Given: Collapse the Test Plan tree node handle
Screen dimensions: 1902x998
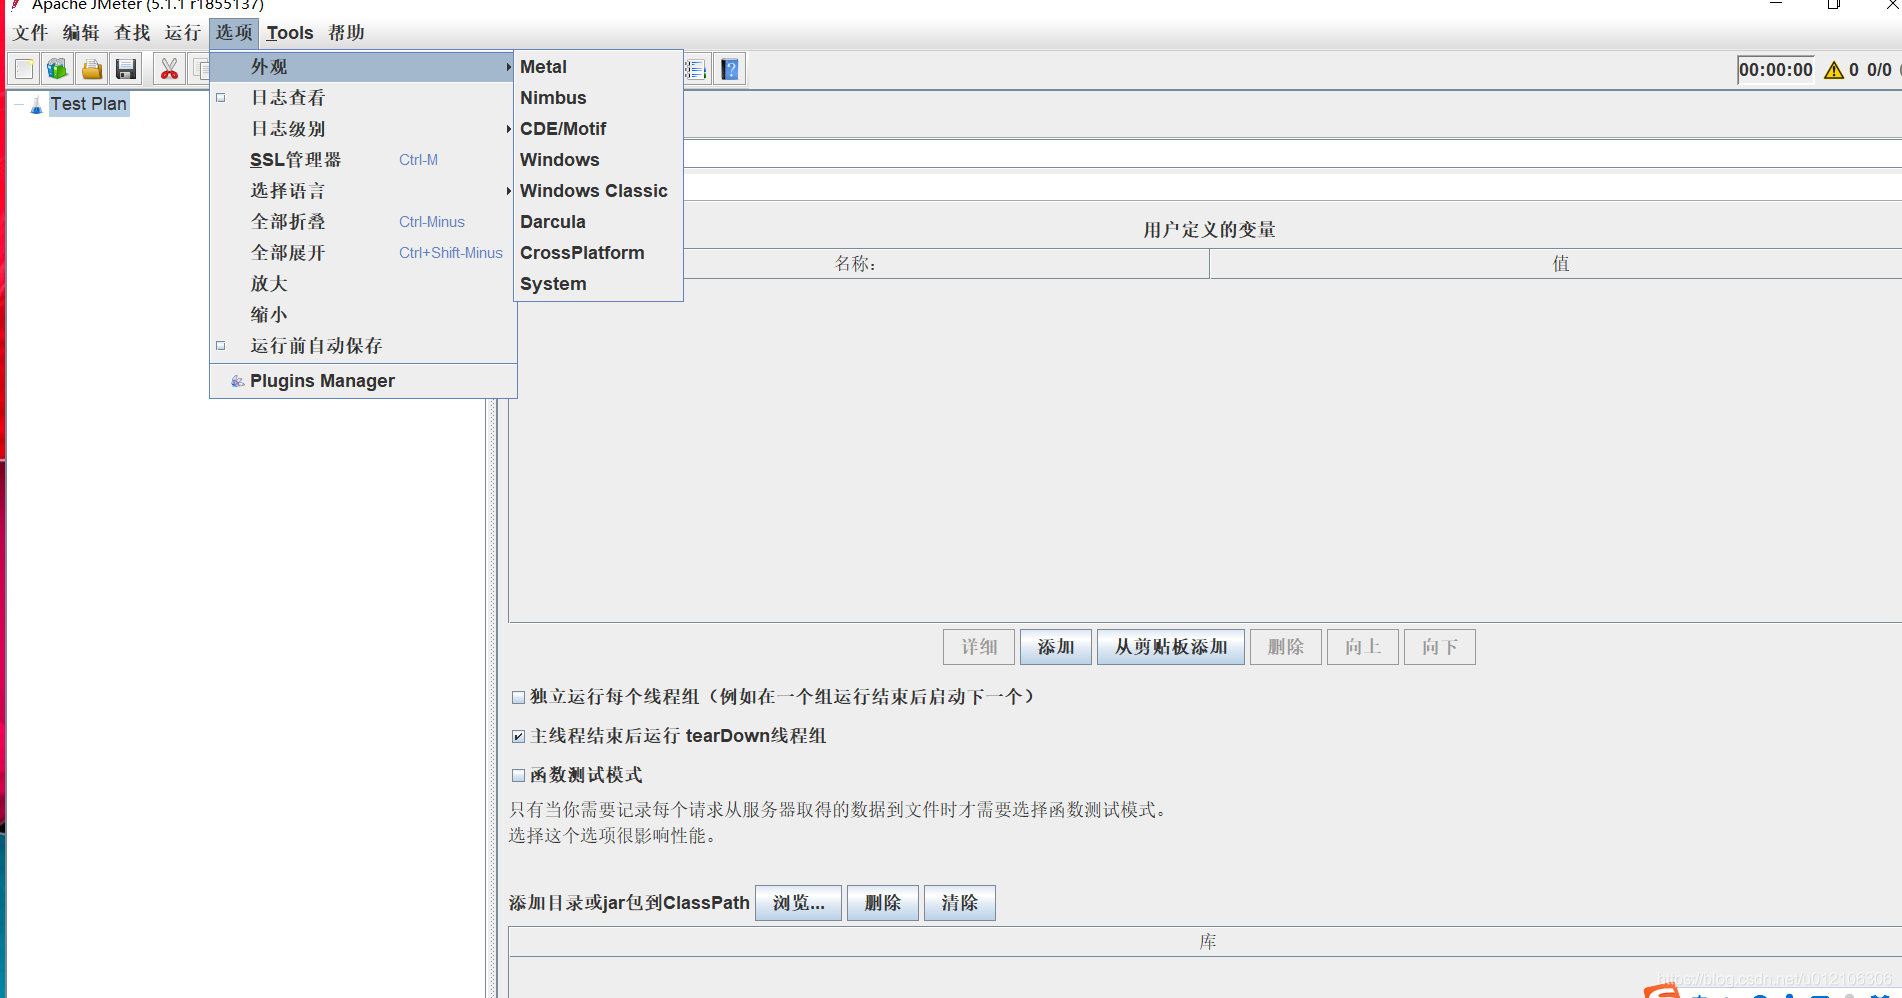Looking at the screenshot, I should tap(18, 104).
